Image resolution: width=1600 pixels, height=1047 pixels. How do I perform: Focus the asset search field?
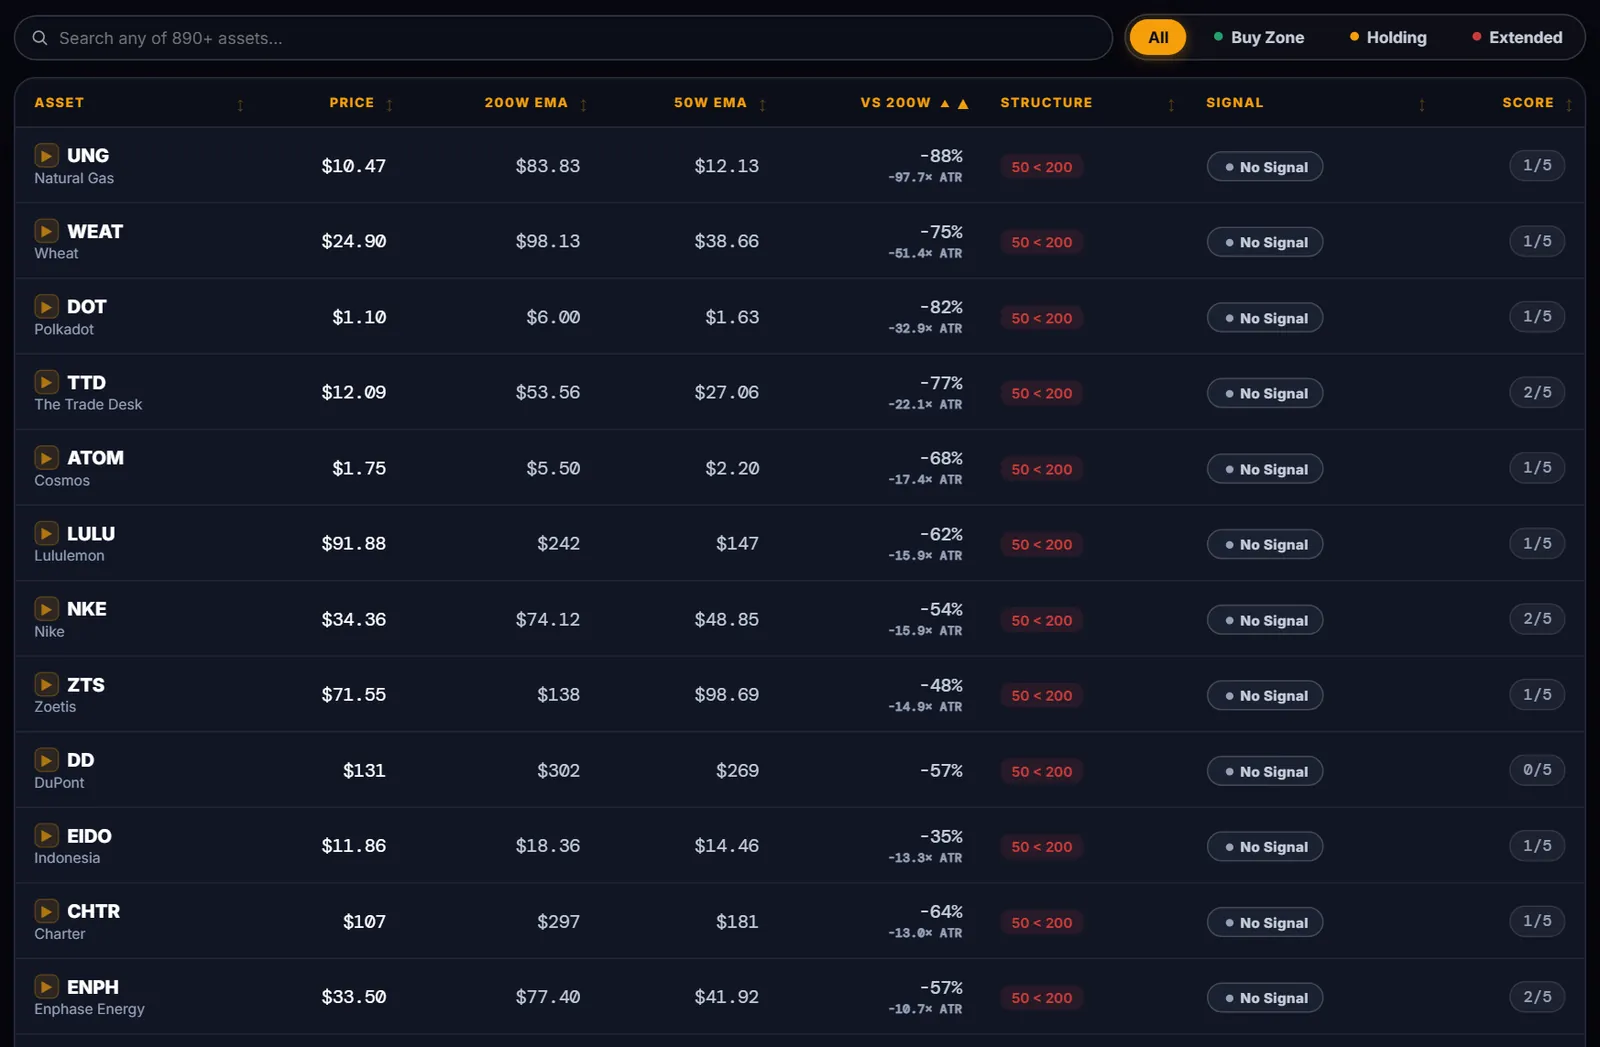point(563,38)
